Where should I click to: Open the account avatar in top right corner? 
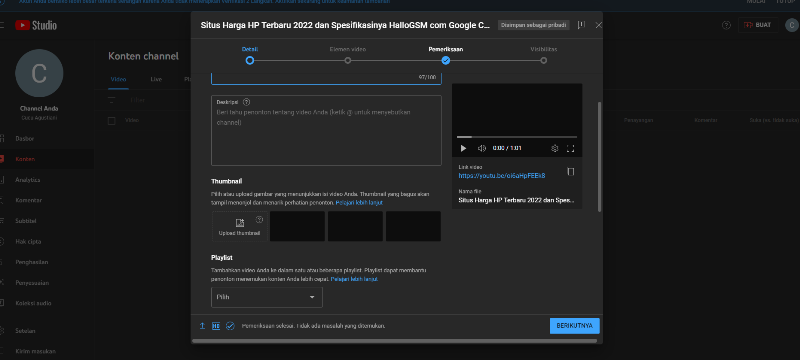click(x=792, y=25)
